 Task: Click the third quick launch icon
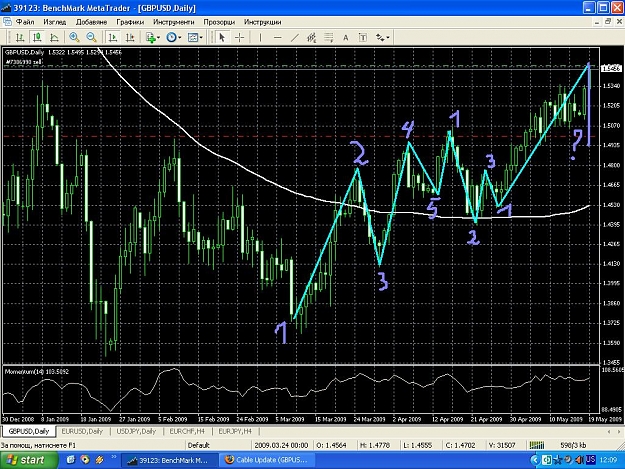coord(99,460)
